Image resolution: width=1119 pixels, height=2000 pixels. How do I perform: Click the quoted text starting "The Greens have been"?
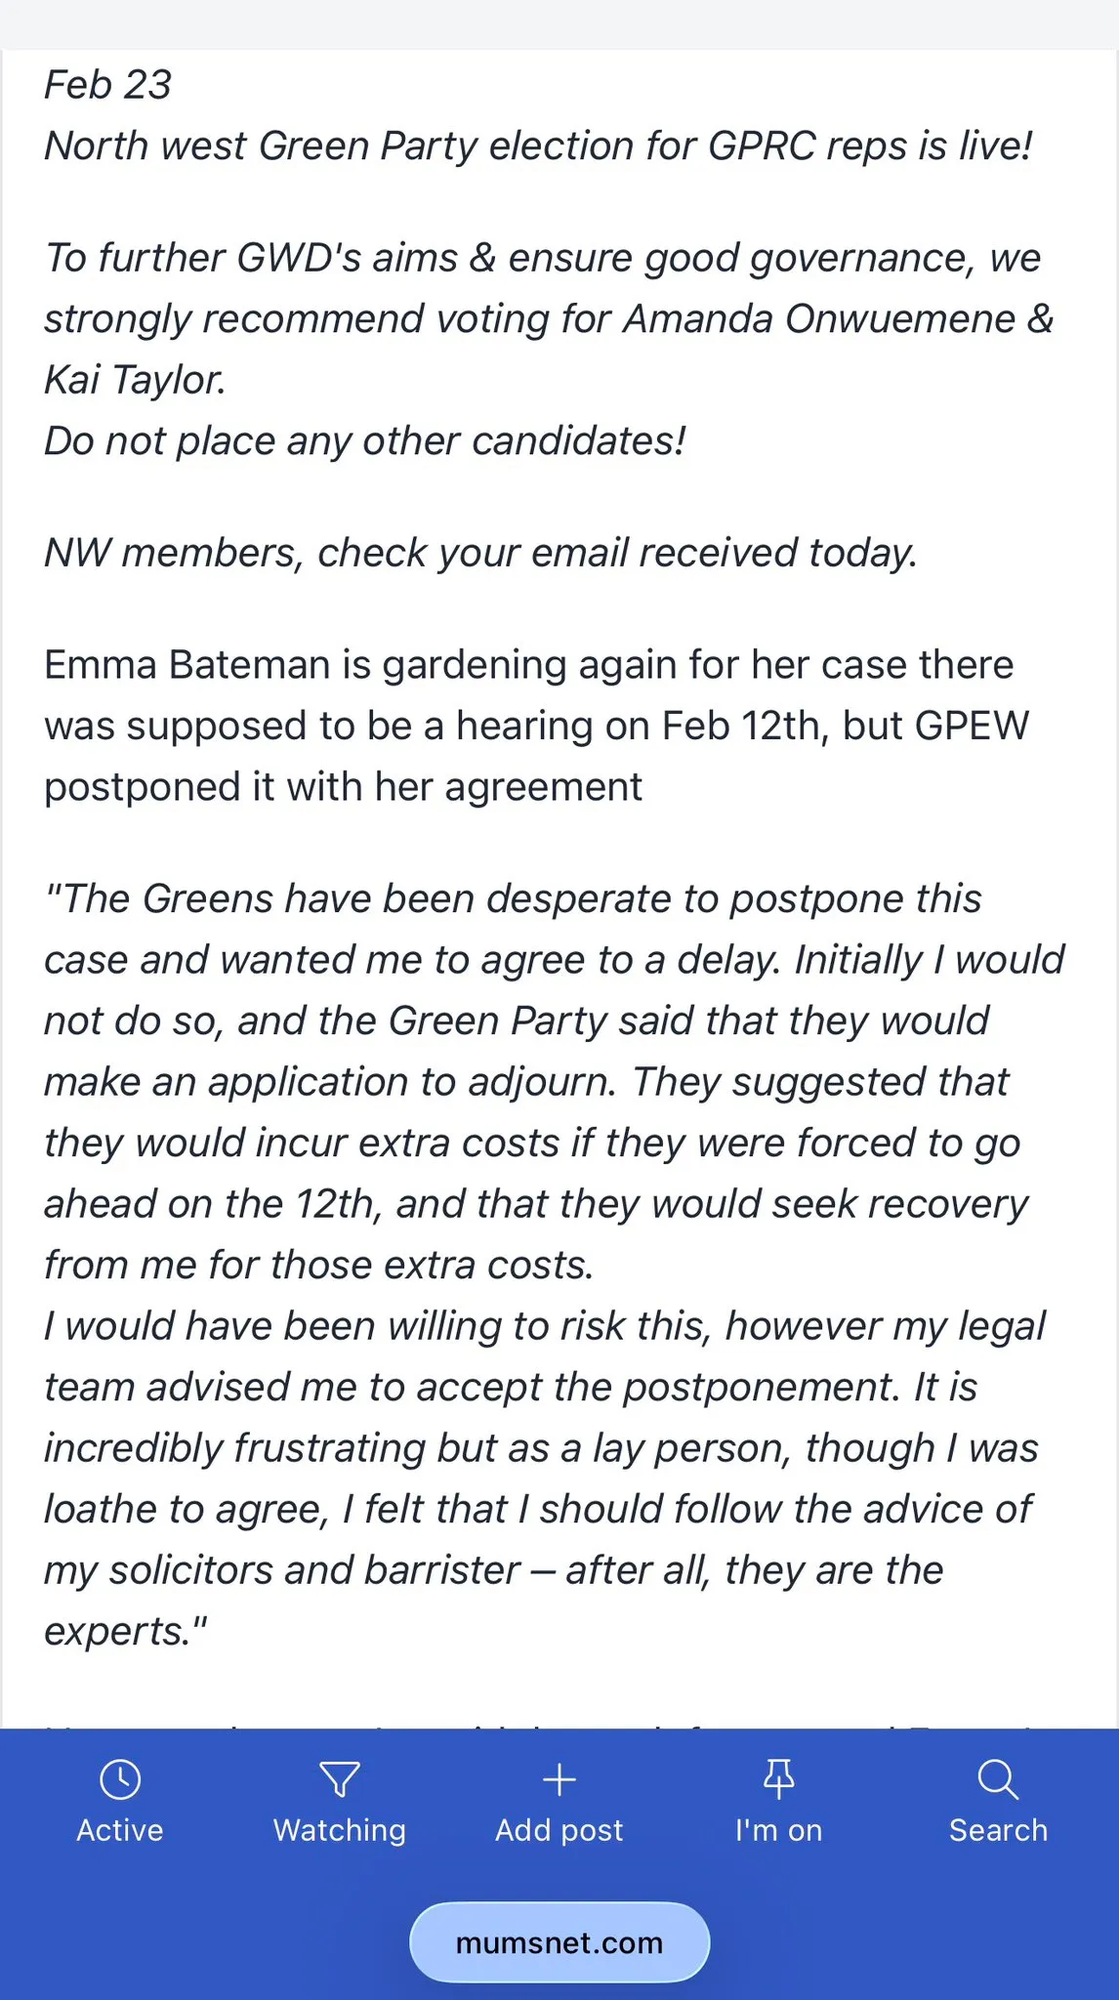coord(555,1265)
